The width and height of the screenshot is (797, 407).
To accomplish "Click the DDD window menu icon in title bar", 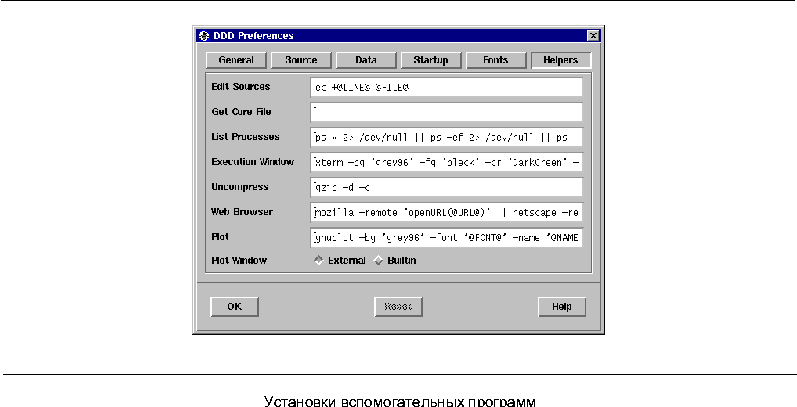I will [204, 35].
